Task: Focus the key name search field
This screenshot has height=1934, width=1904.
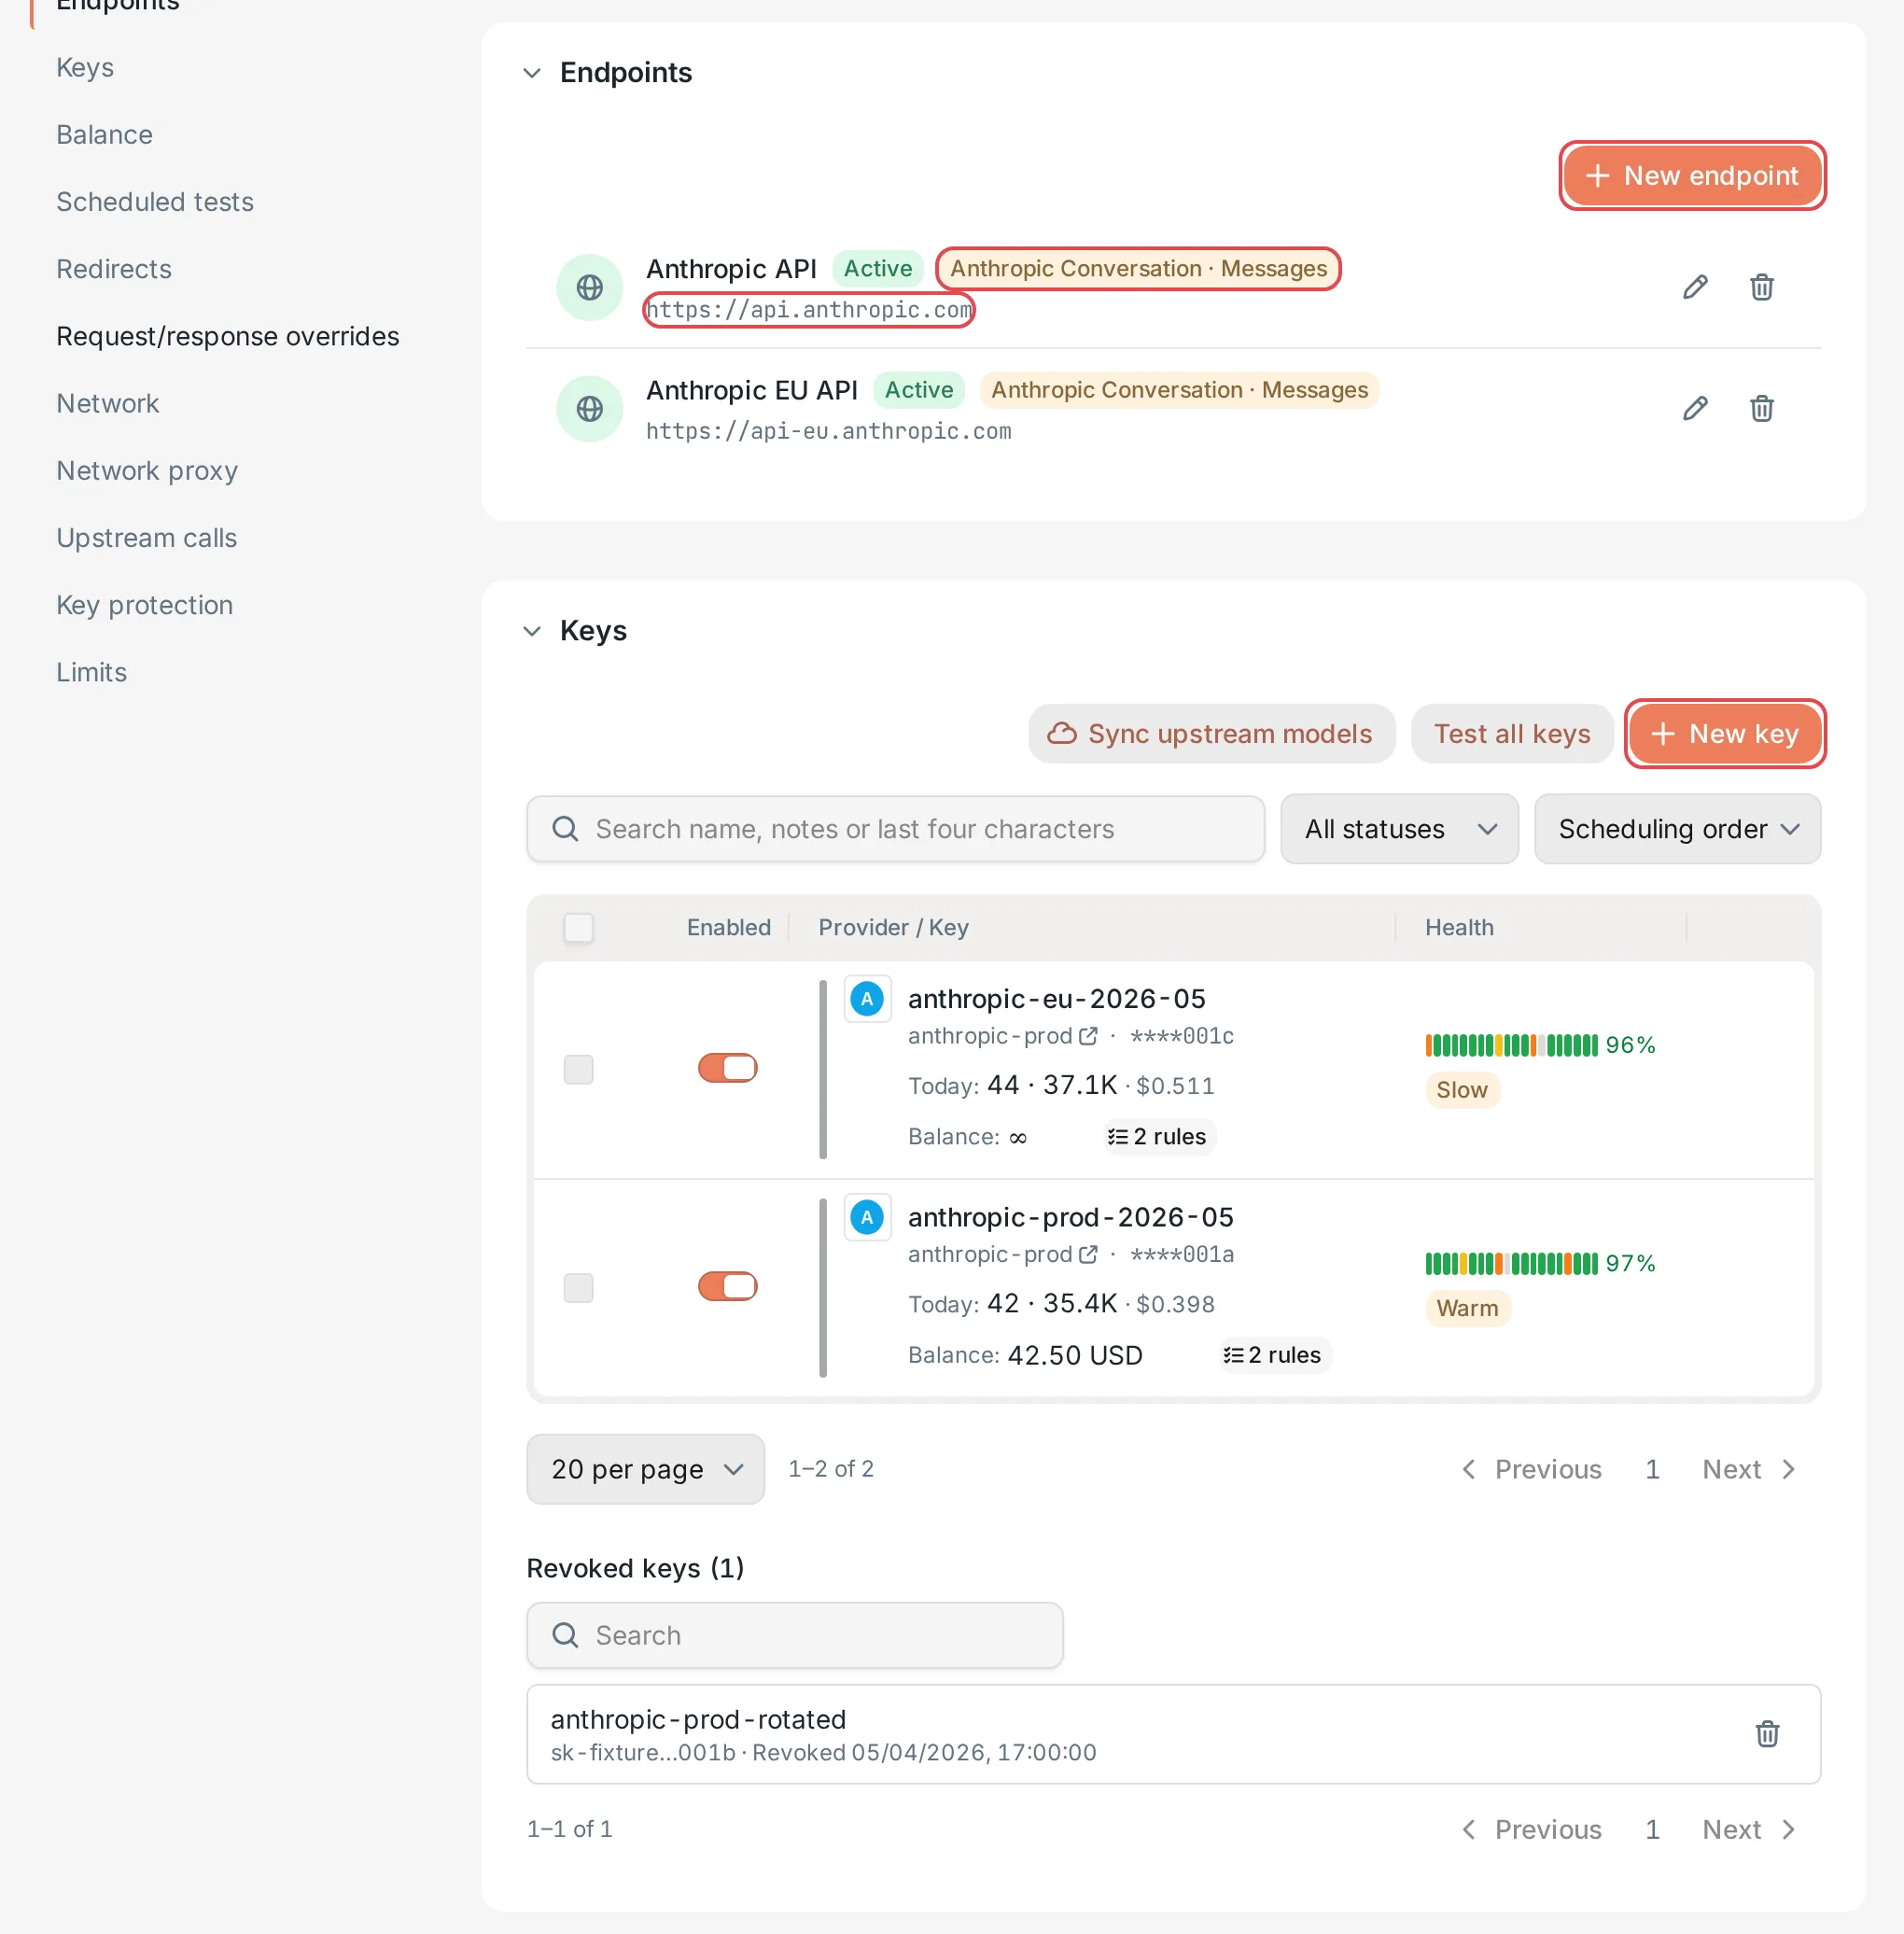Action: [895, 828]
